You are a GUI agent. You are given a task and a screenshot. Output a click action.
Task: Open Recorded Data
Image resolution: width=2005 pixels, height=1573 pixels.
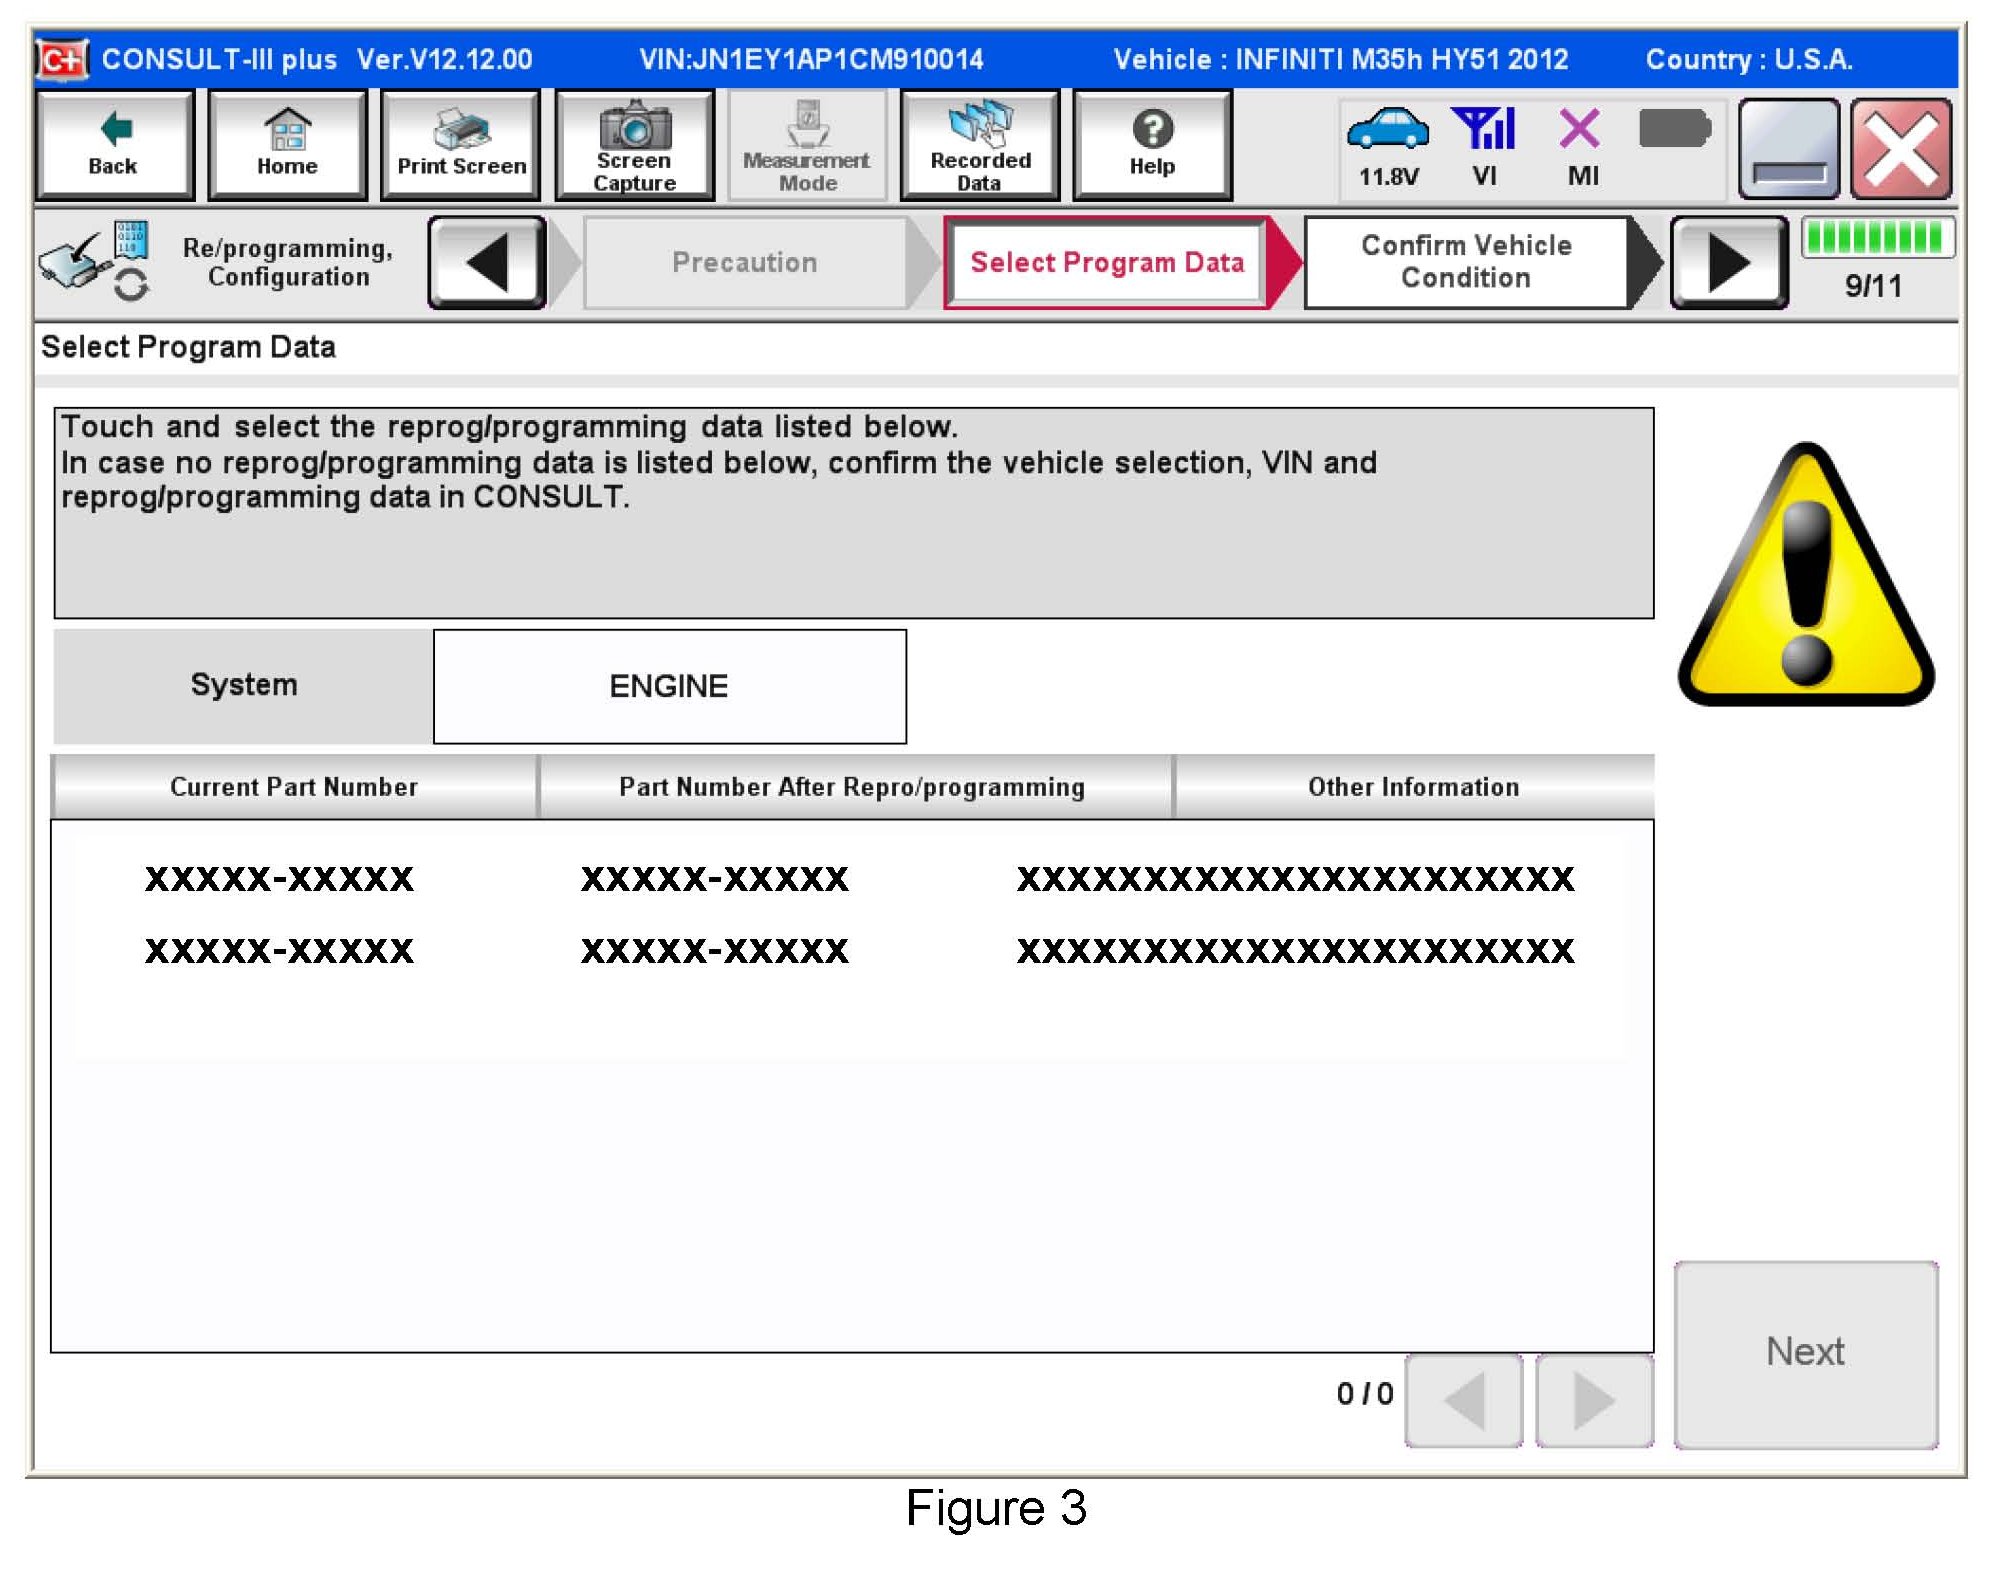[x=979, y=144]
